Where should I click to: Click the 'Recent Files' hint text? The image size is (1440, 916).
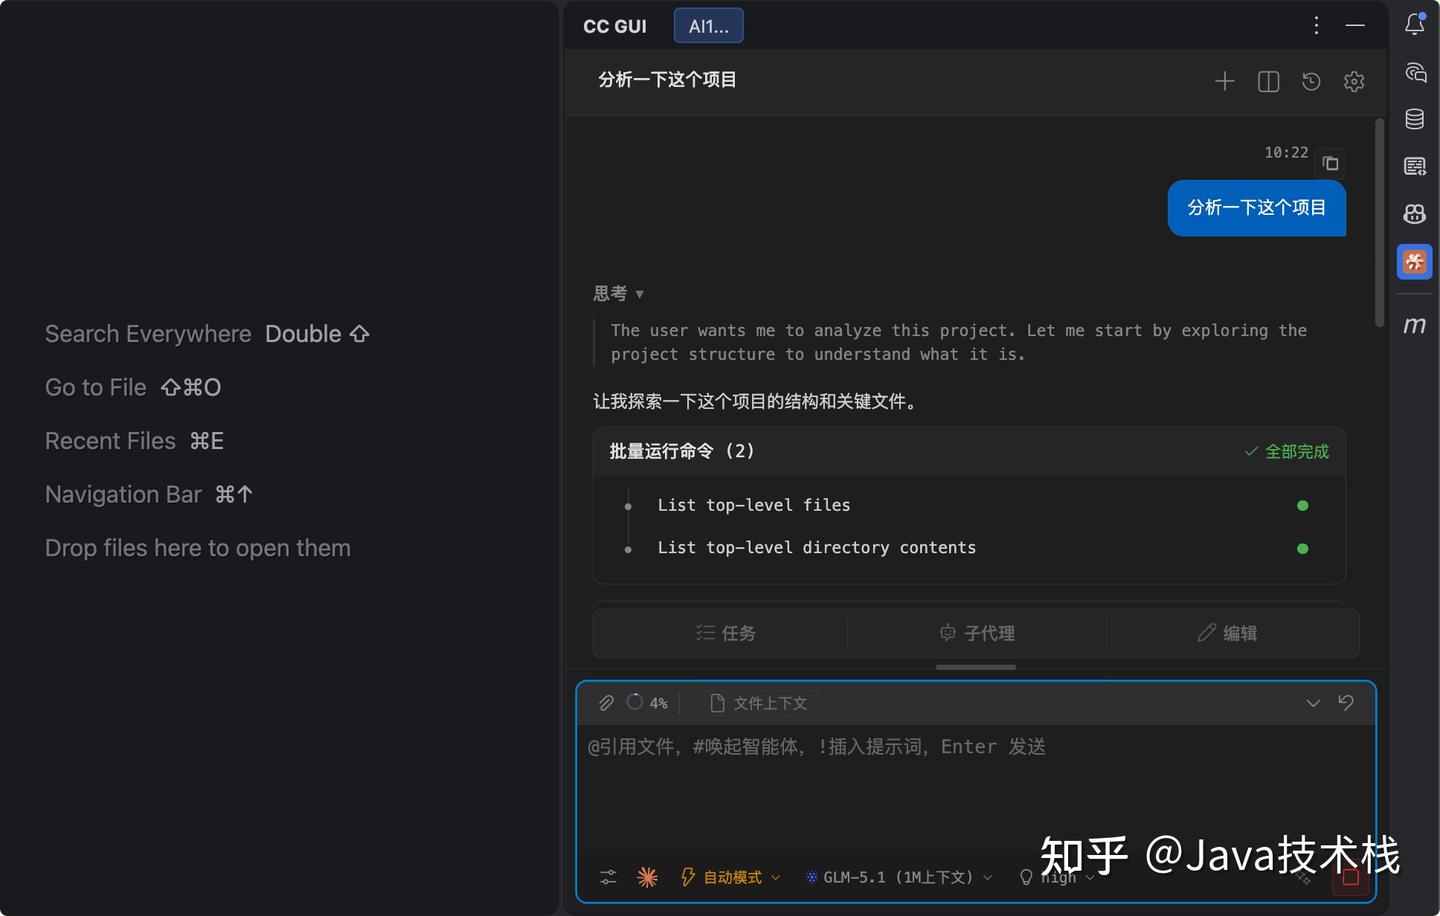110,441
